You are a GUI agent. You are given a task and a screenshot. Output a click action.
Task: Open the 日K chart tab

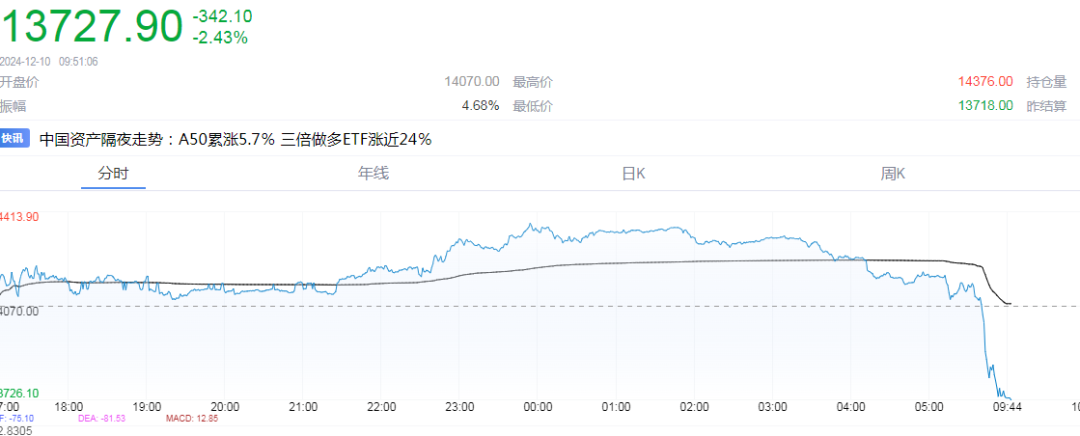click(x=633, y=174)
